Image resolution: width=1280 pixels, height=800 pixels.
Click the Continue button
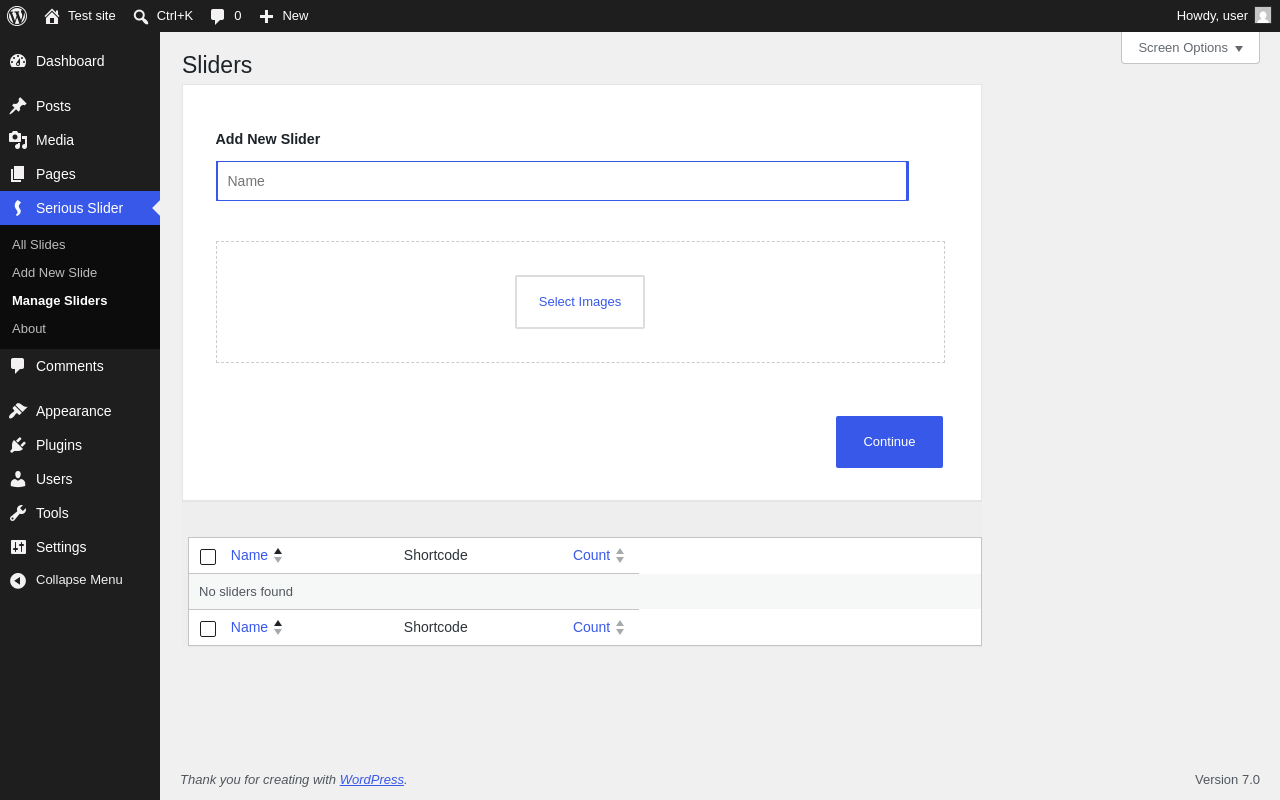pos(889,442)
